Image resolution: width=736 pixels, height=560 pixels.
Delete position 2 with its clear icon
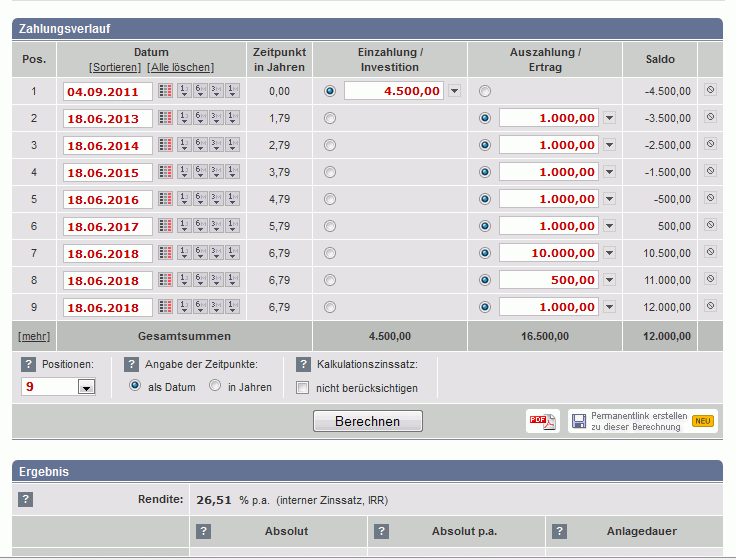coord(711,117)
